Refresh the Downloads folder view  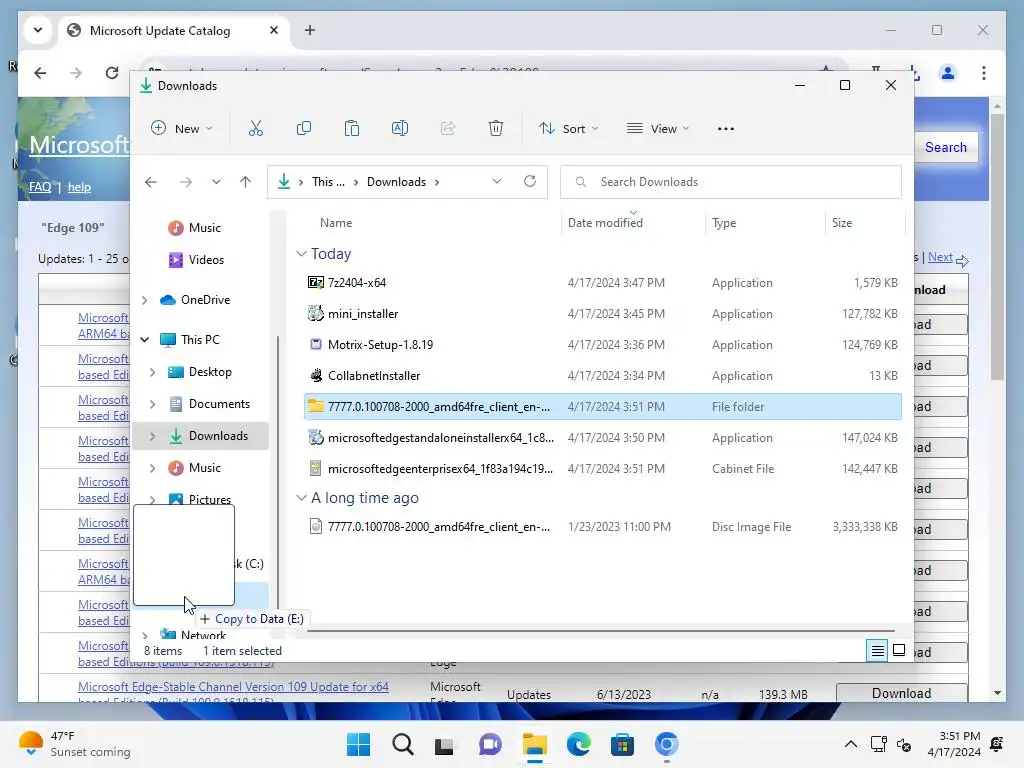[530, 182]
